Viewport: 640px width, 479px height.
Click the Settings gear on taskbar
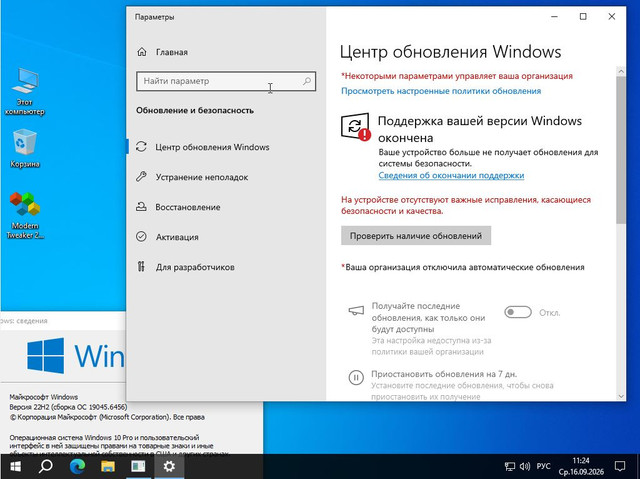(169, 466)
